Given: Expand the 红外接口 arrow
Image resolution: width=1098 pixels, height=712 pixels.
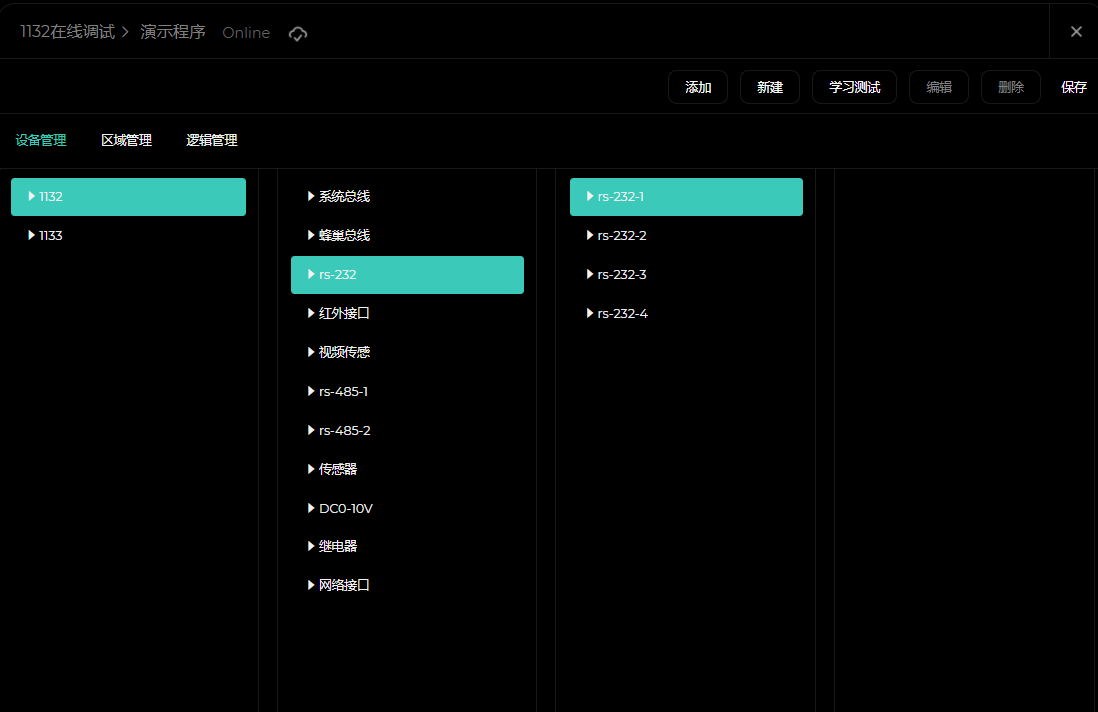Looking at the screenshot, I should 311,313.
